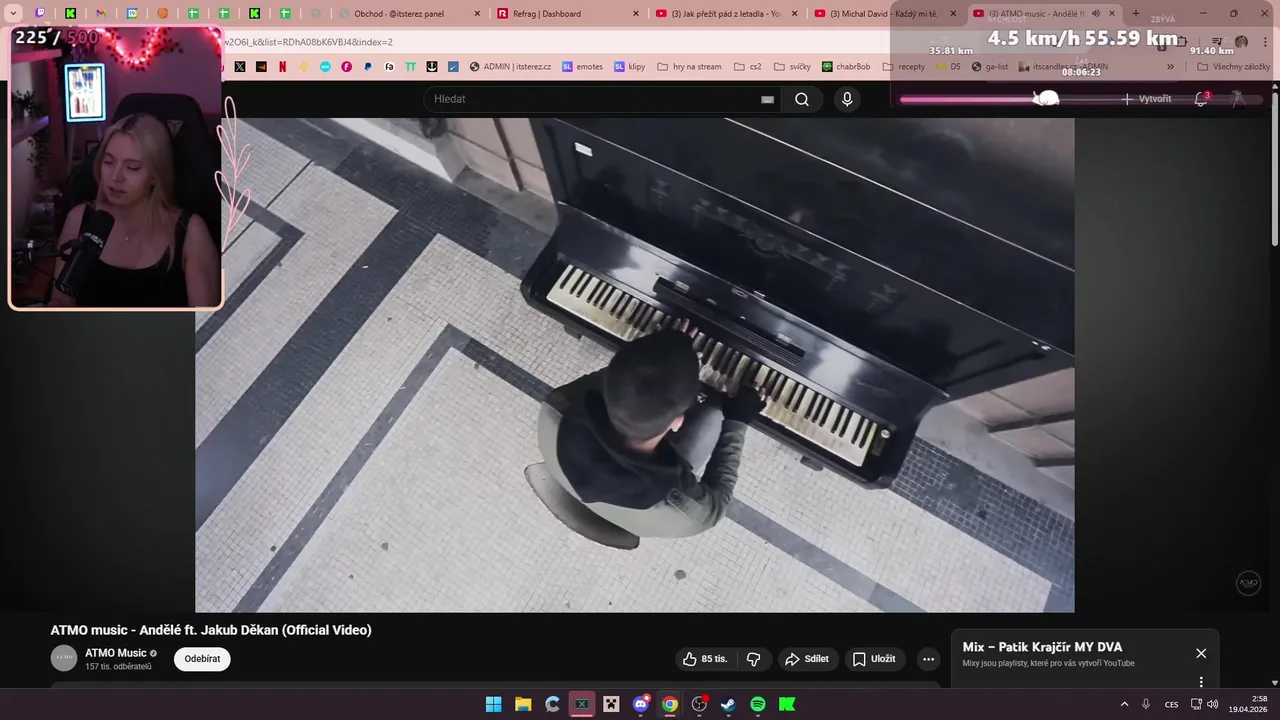This screenshot has height=720, width=1280.
Task: Open Kick app from taskbar
Action: click(787, 704)
